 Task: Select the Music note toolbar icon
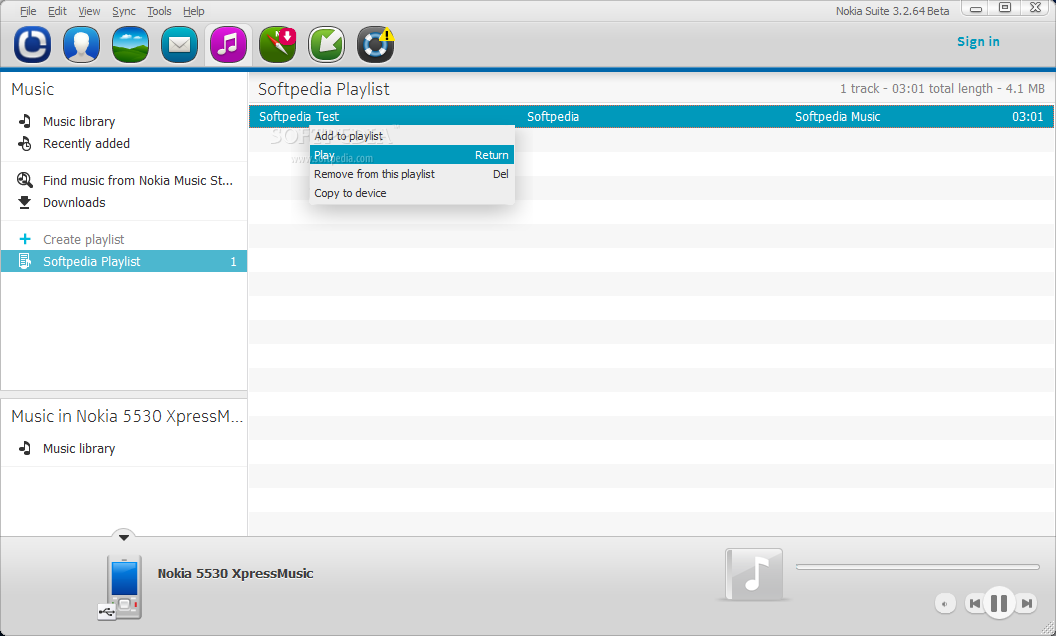tap(228, 44)
